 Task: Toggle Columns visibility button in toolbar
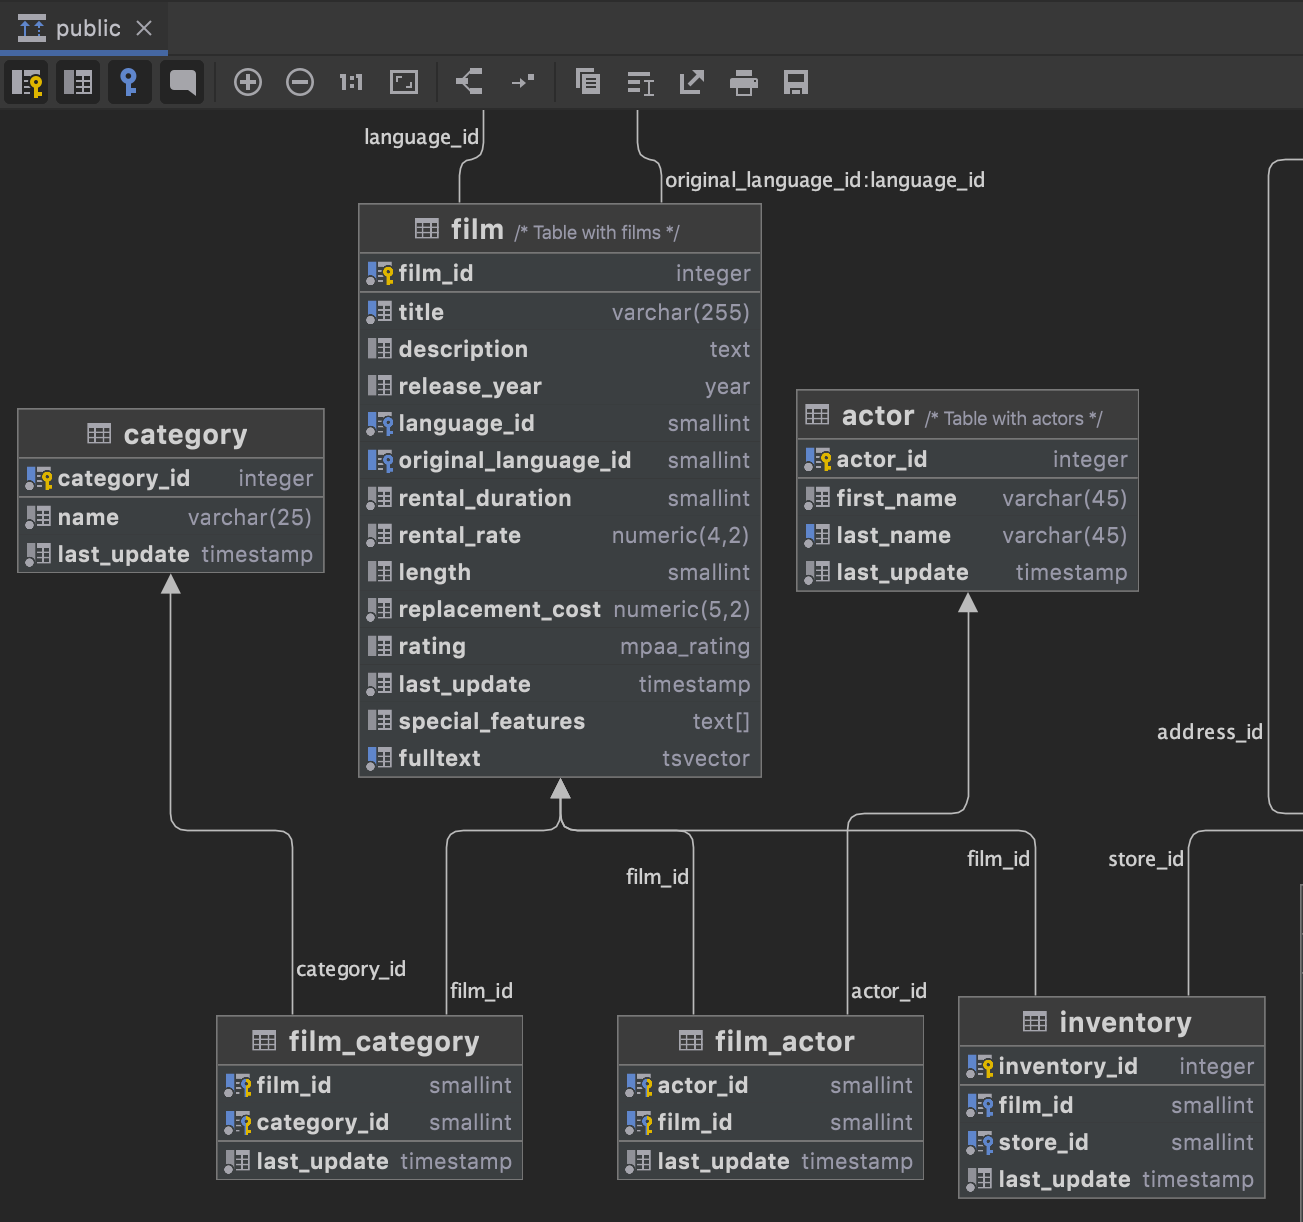tap(78, 82)
